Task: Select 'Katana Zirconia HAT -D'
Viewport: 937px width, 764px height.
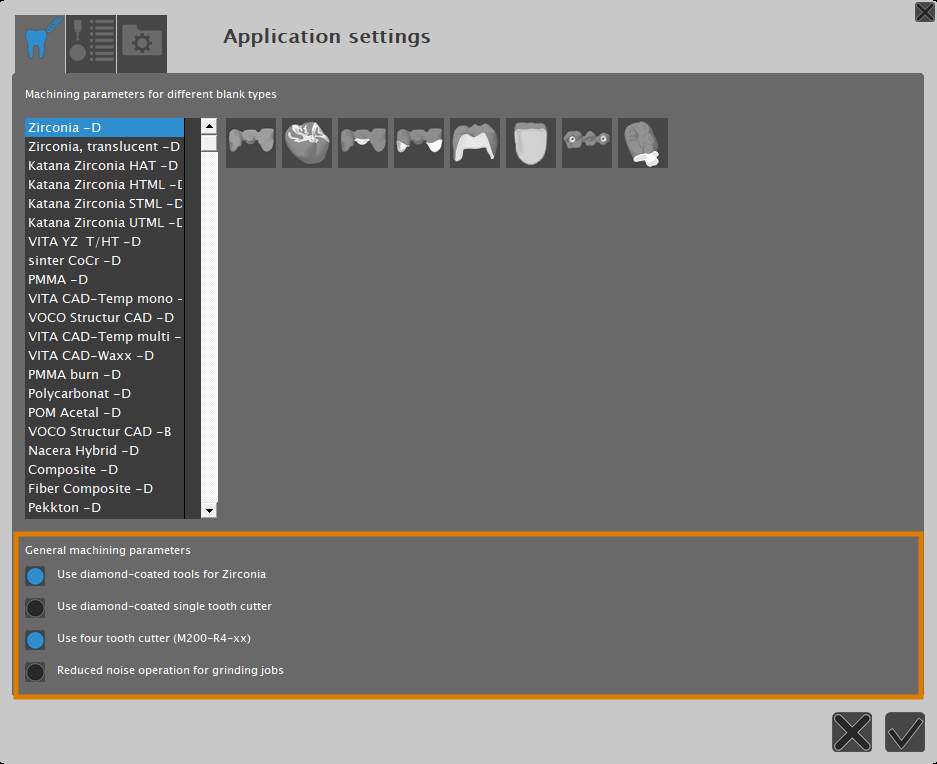Action: click(x=105, y=166)
